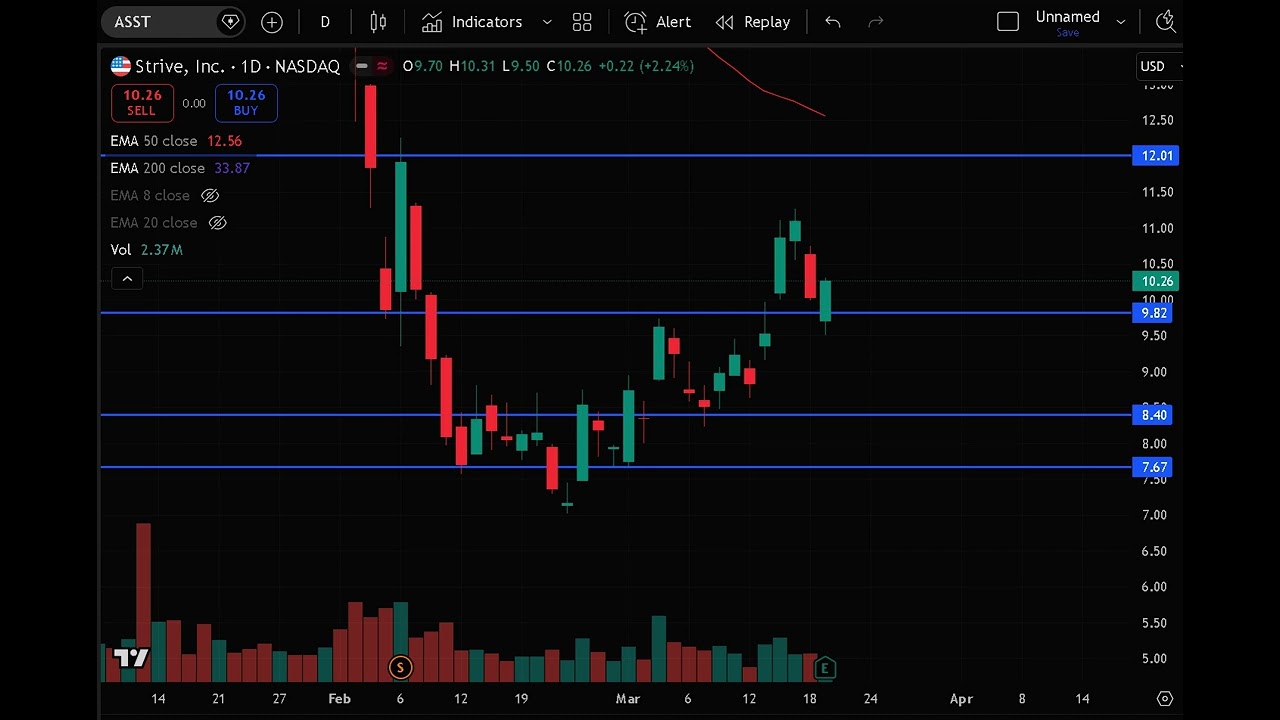This screenshot has width=1280, height=720.
Task: Click the 12.50 price scale label
Action: click(1159, 120)
